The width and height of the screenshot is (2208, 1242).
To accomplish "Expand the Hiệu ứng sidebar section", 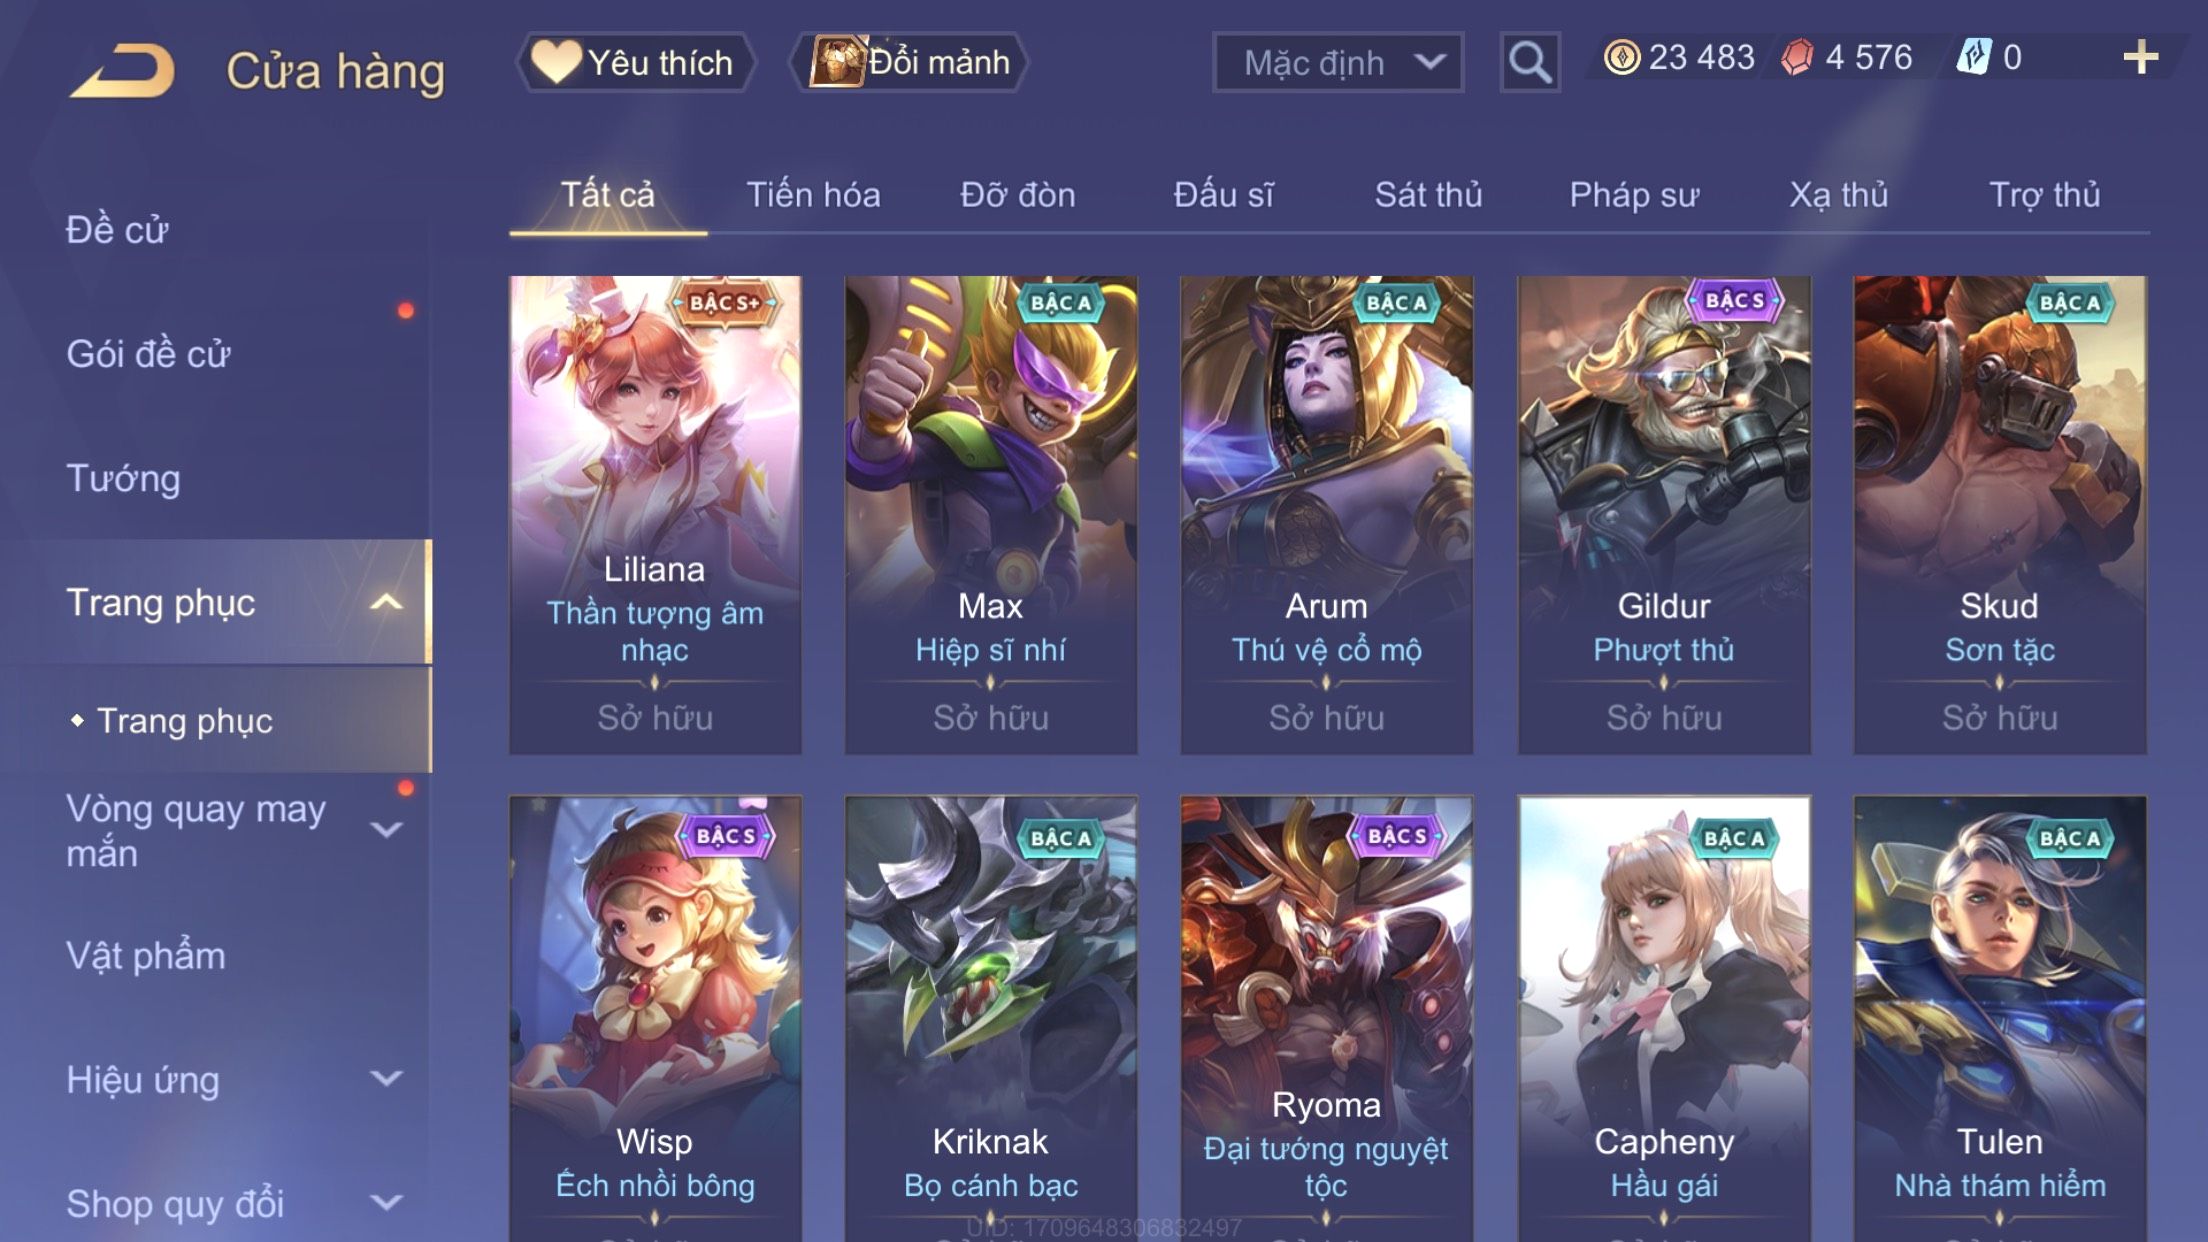I will tap(387, 1078).
